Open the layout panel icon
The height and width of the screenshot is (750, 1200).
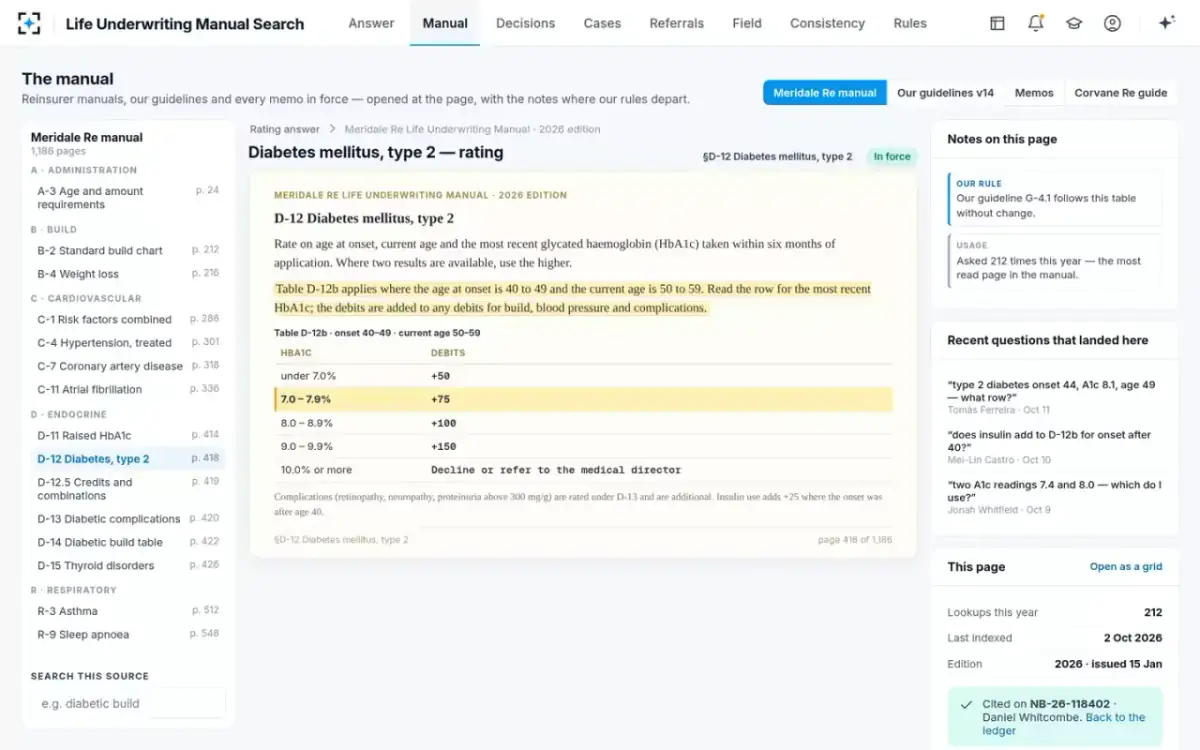pos(997,23)
